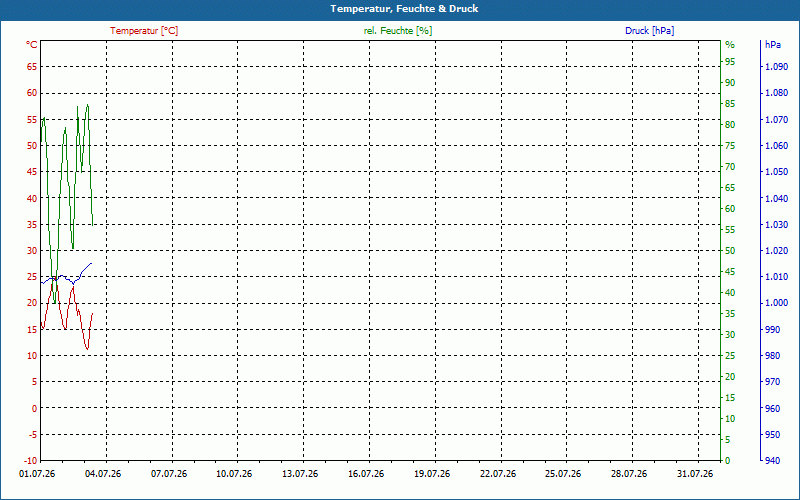Select the 04.07.26 date axis label
This screenshot has width=800, height=500.
coord(103,474)
